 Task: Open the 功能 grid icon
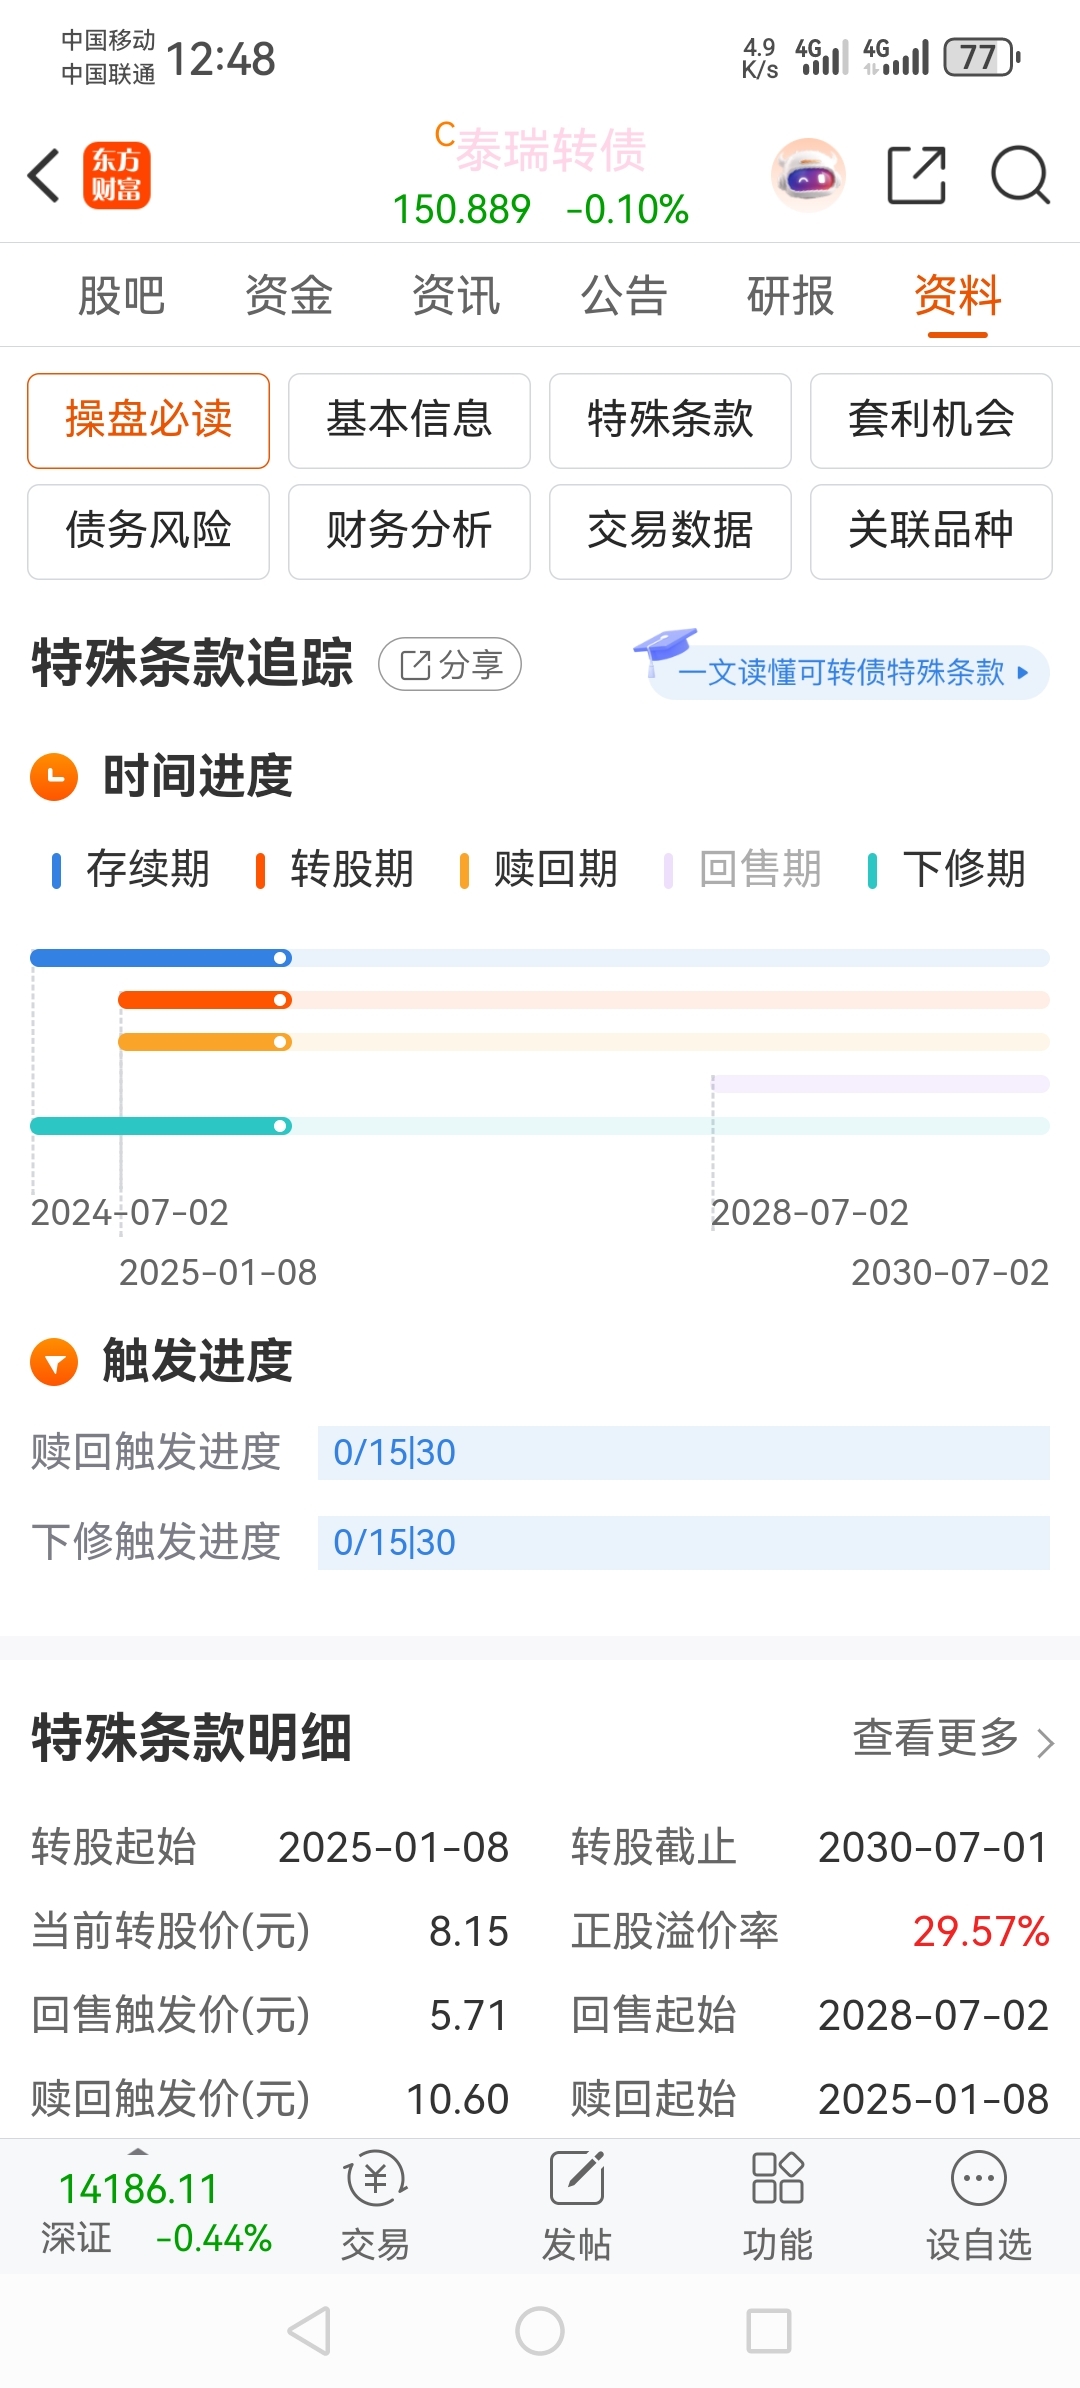coord(777,2180)
